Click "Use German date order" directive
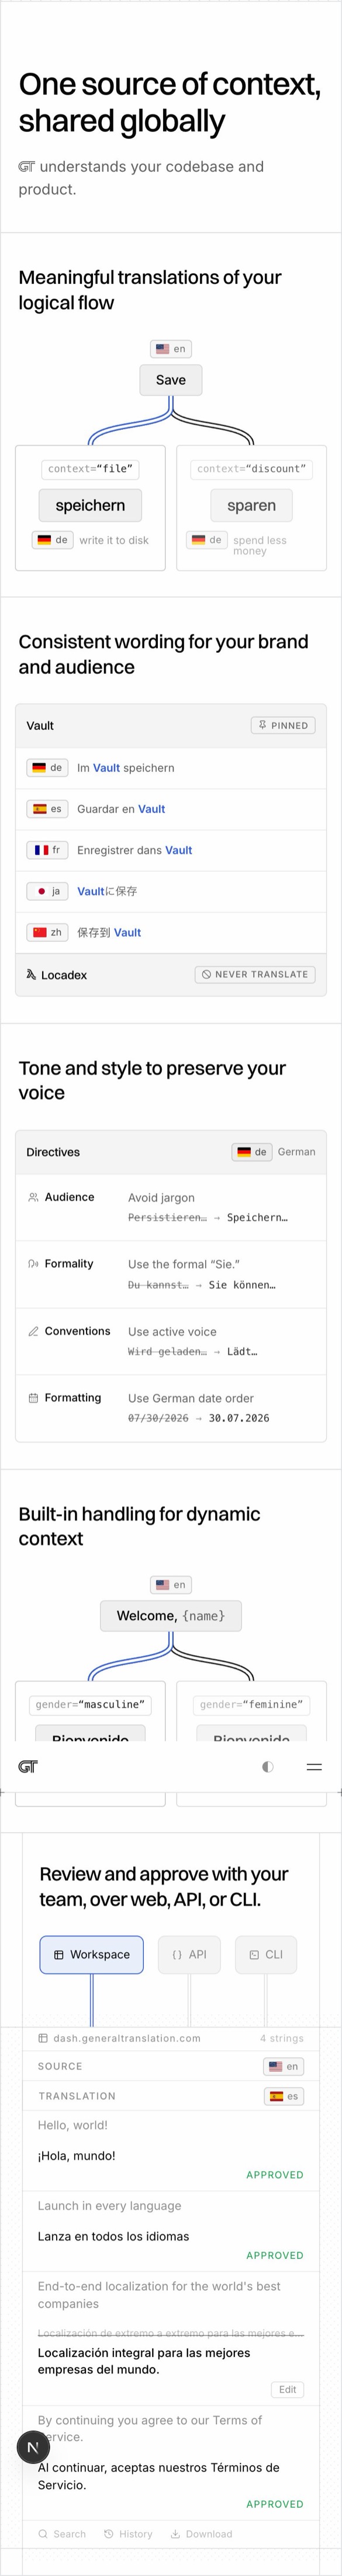 click(x=191, y=1398)
